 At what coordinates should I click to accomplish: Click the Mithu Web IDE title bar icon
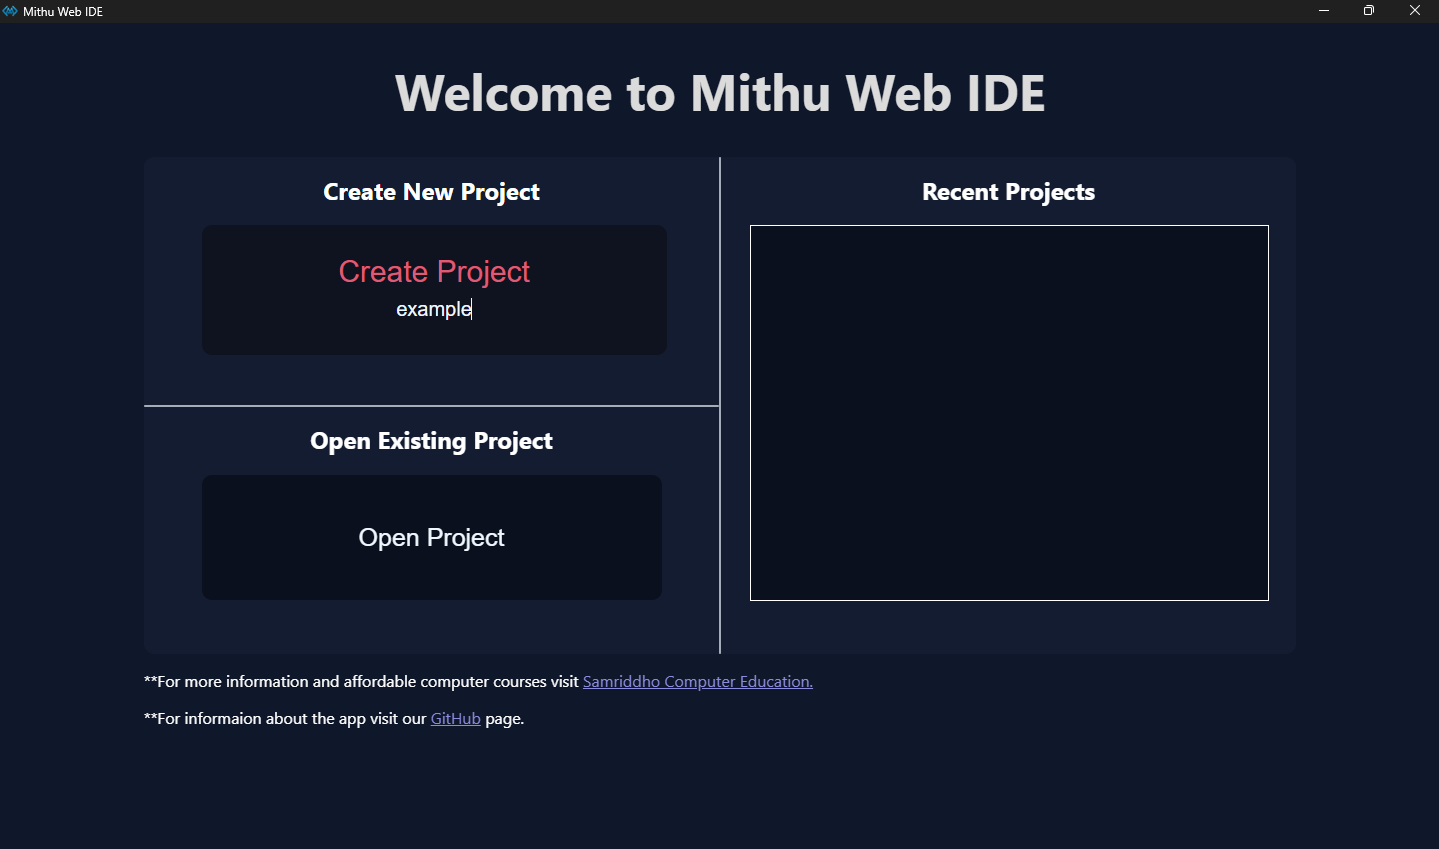(11, 11)
